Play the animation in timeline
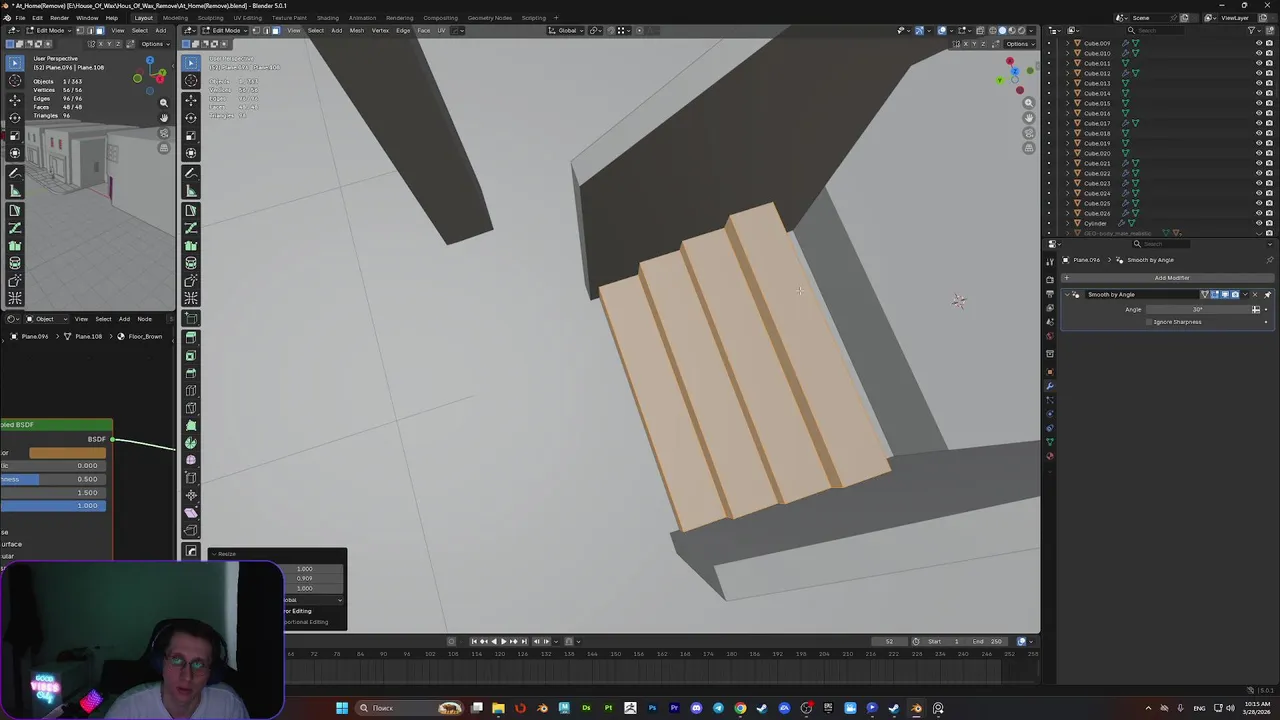The width and height of the screenshot is (1280, 720). coord(503,641)
